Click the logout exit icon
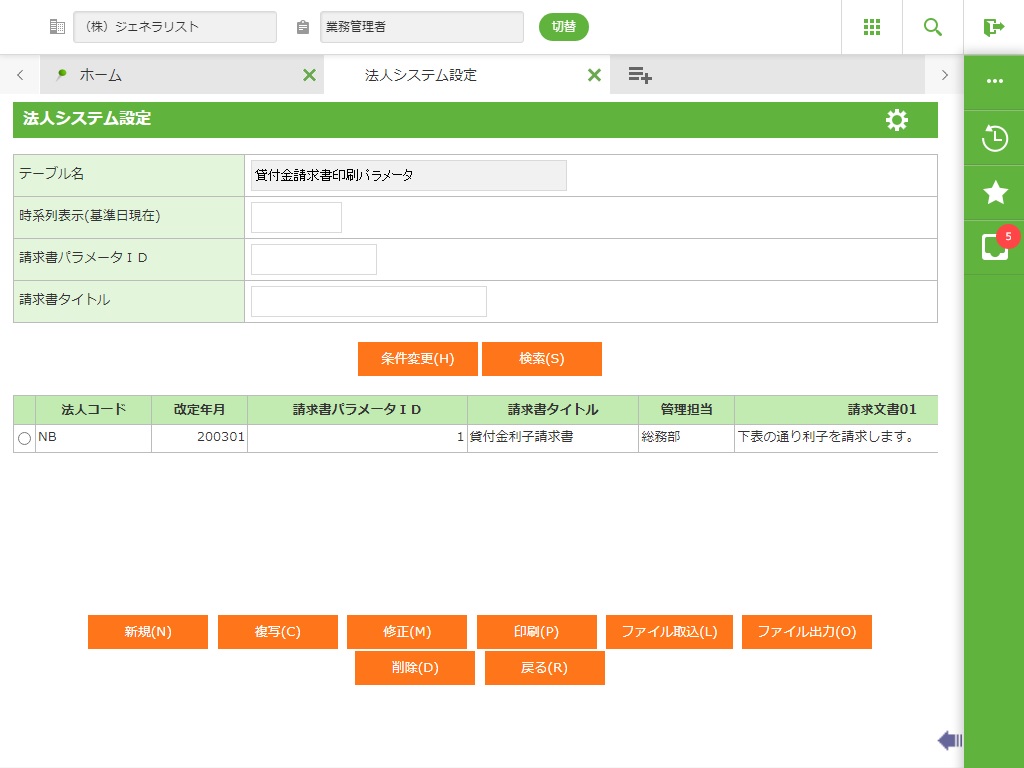1024x768 pixels. click(993, 27)
